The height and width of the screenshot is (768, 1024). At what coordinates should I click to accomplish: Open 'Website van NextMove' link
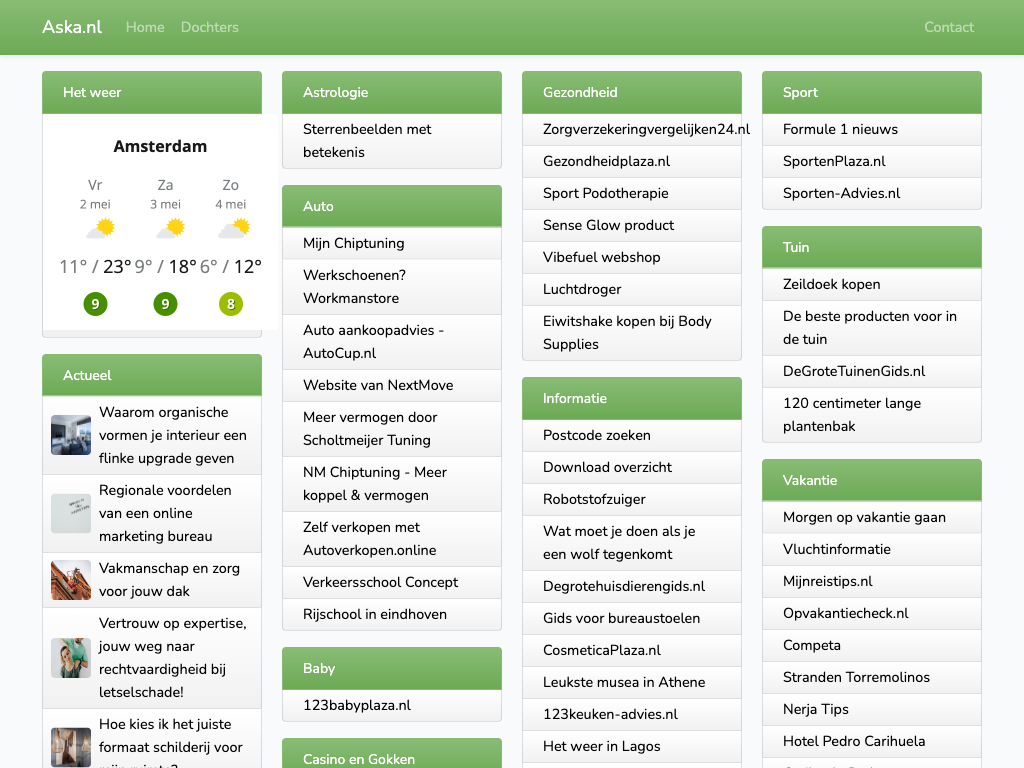tap(378, 385)
